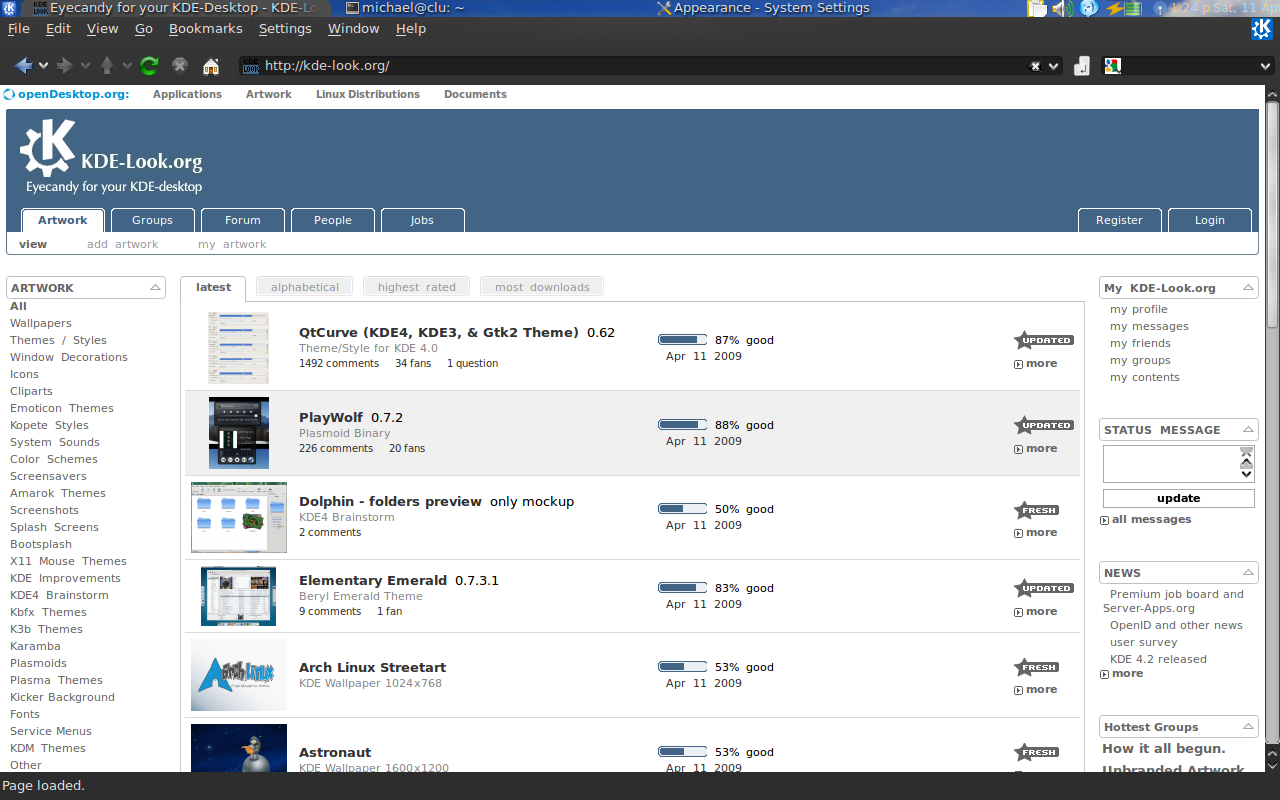
Task: Open the Settings menu
Action: click(285, 29)
